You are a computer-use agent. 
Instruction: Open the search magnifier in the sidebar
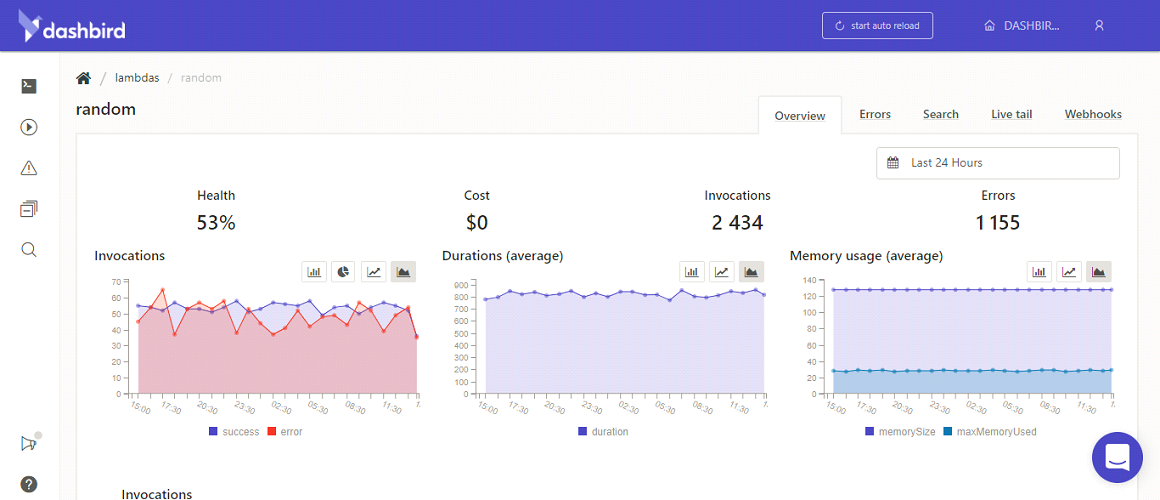29,249
